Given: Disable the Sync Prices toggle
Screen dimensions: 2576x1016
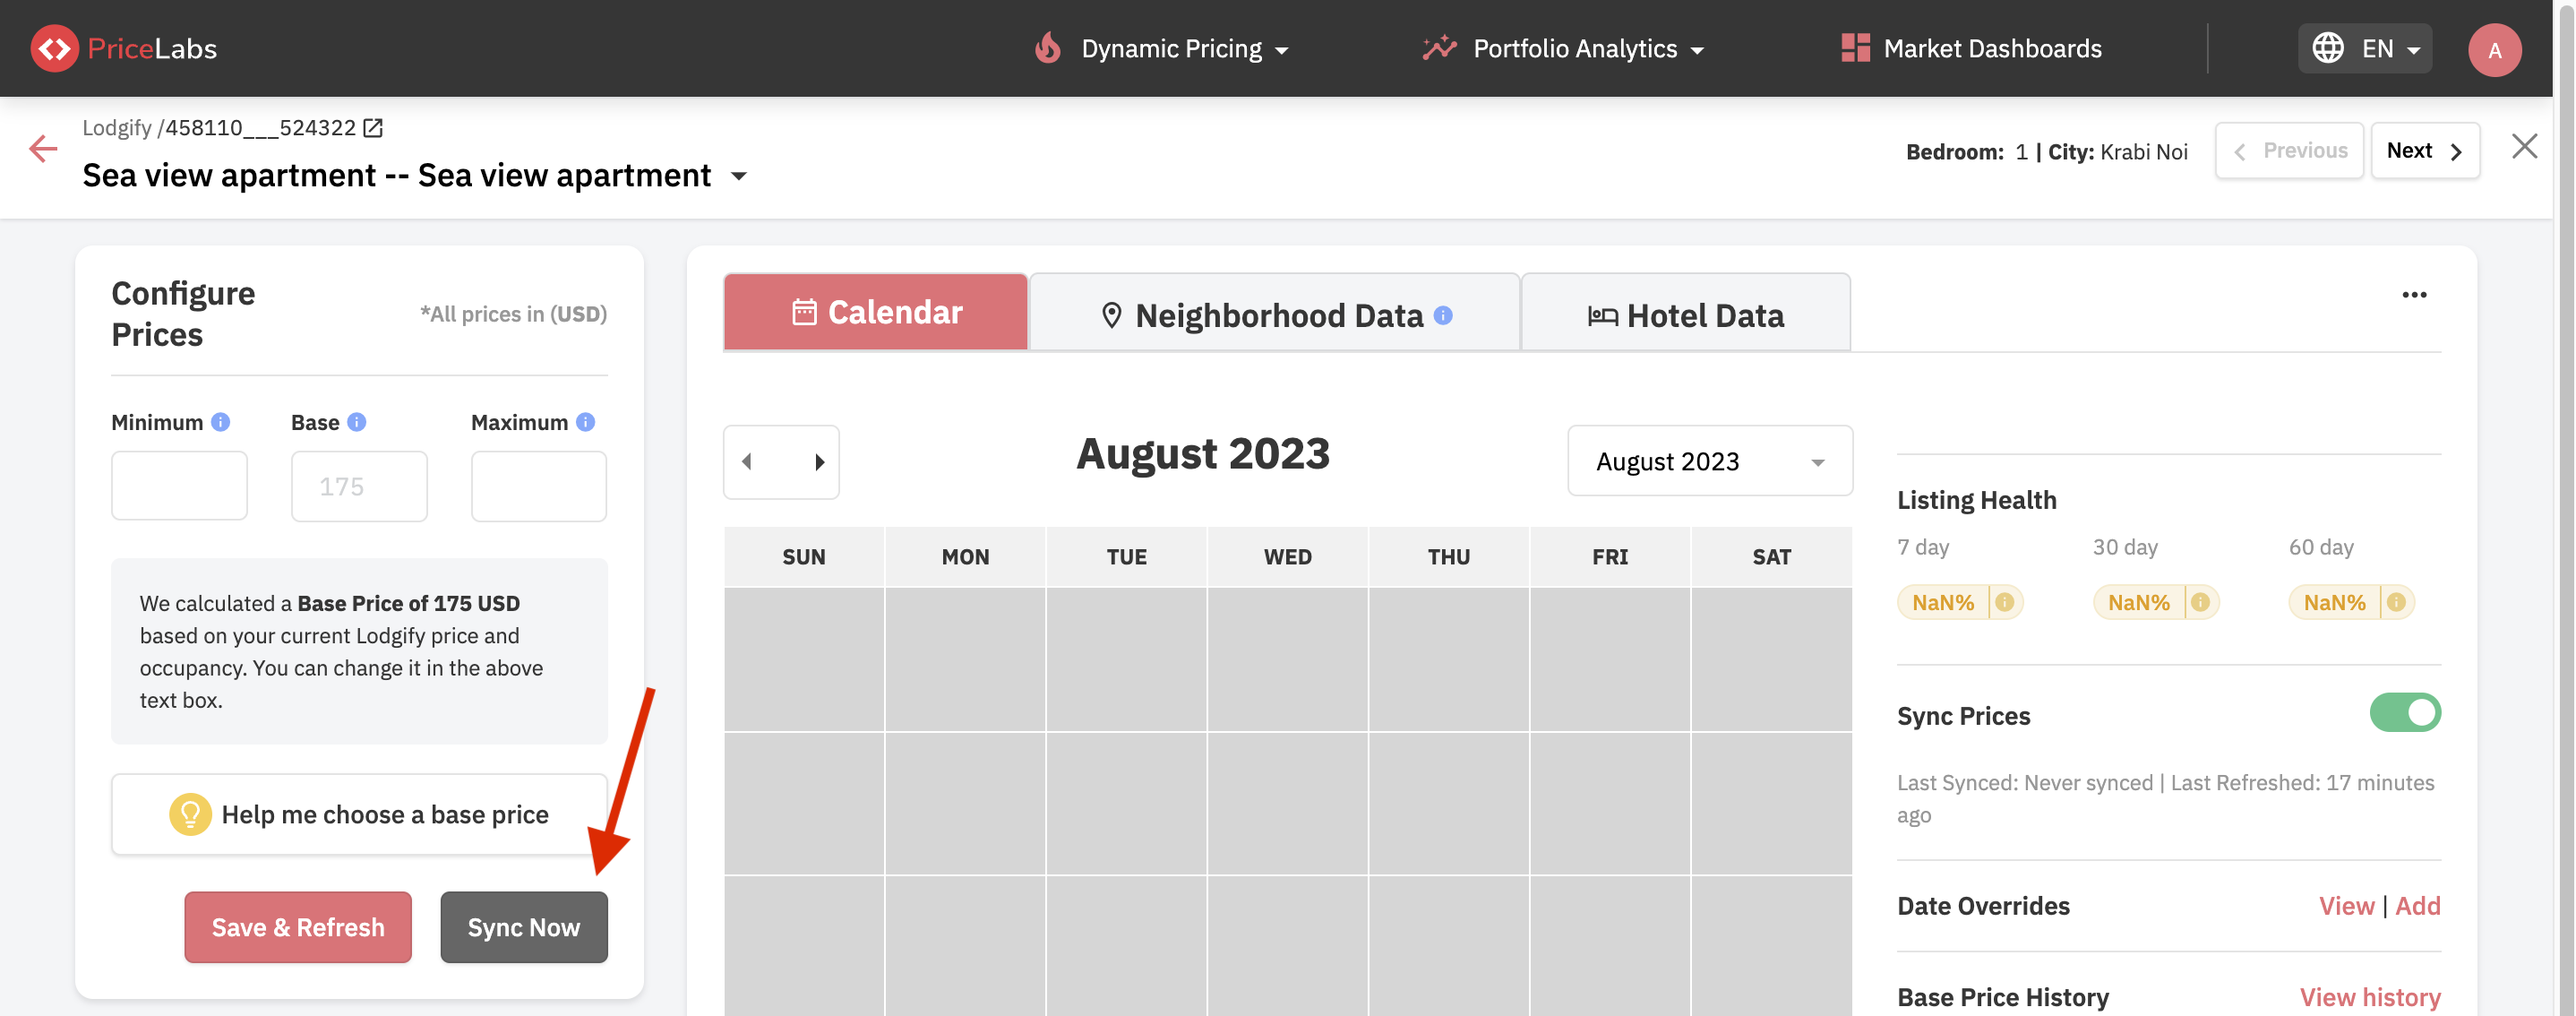Looking at the screenshot, I should point(2405,712).
